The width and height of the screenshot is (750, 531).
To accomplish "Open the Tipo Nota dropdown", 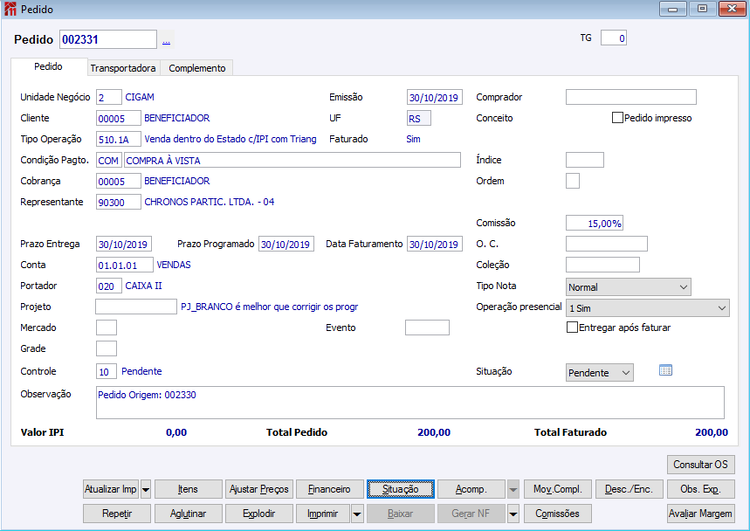I will 628,287.
